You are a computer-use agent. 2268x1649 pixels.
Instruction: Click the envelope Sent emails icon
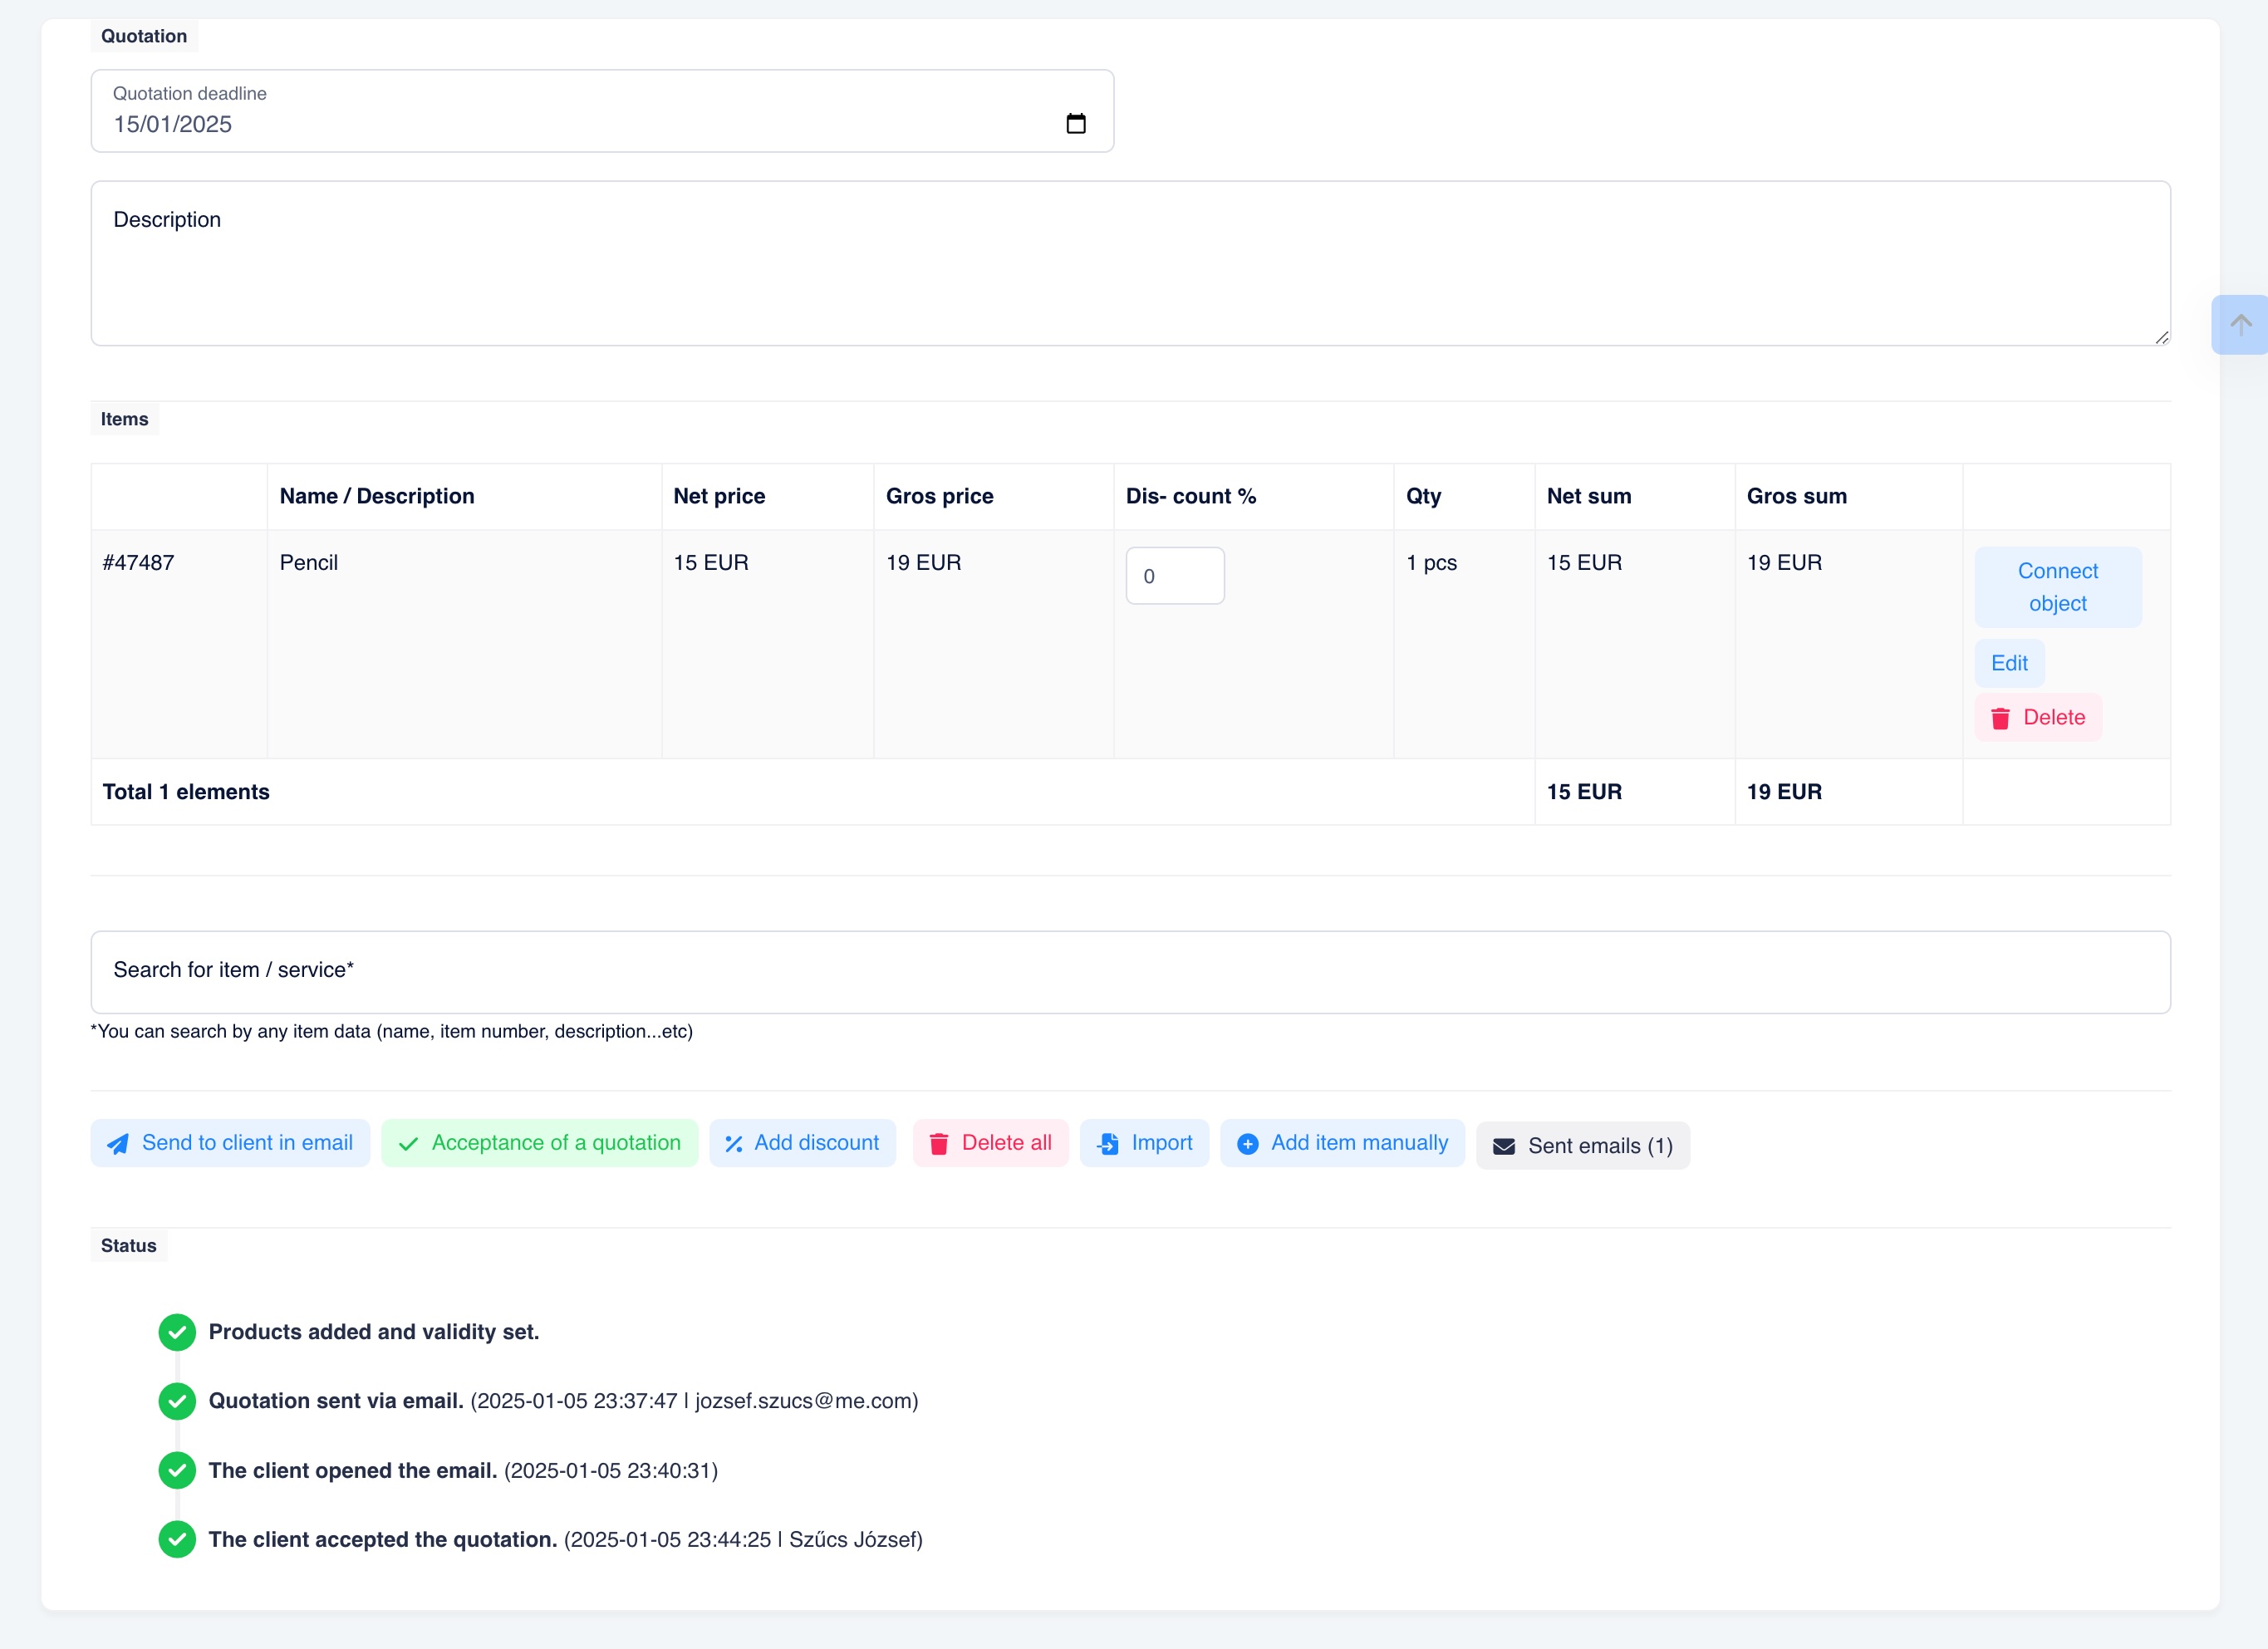point(1503,1146)
